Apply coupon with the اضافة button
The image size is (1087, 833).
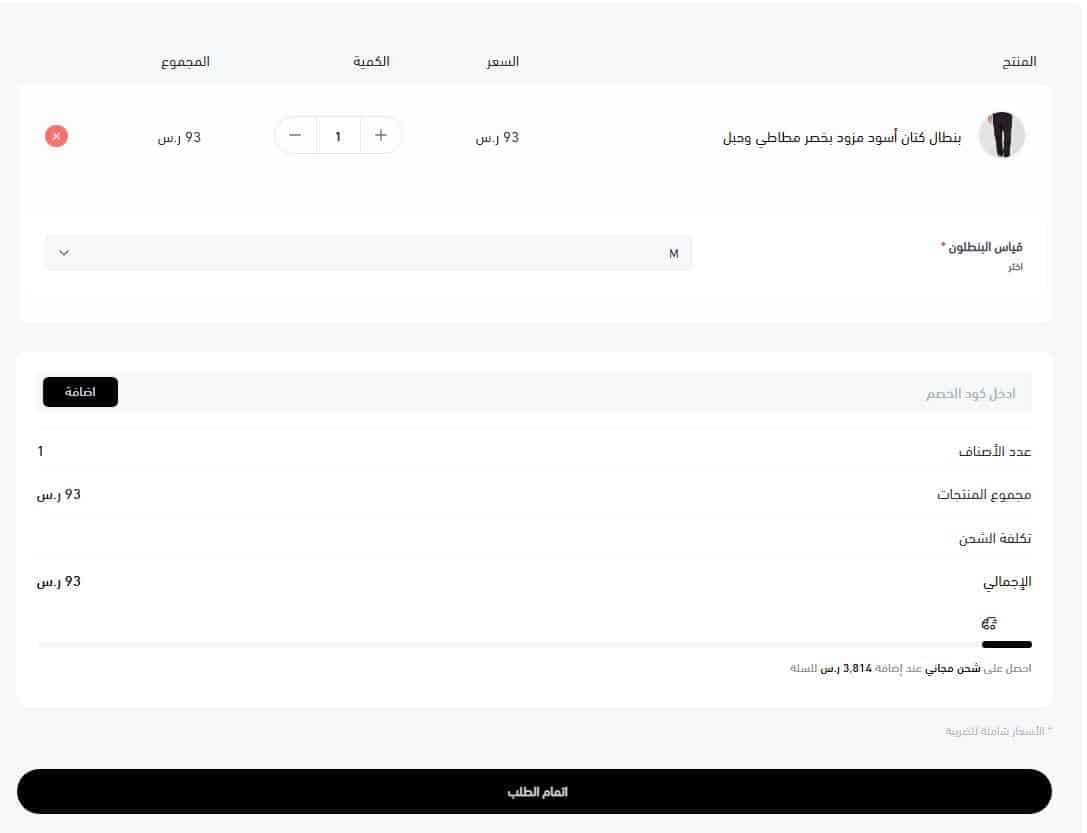80,392
